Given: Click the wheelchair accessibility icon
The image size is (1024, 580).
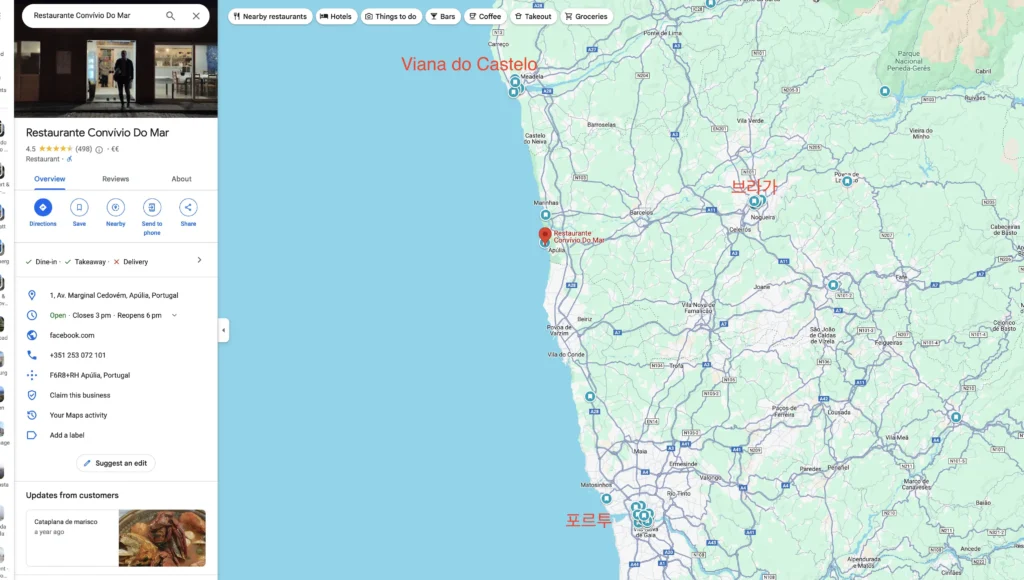Looking at the screenshot, I should coord(70,159).
